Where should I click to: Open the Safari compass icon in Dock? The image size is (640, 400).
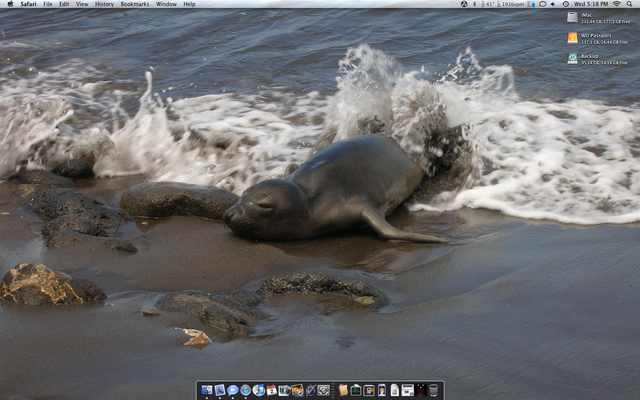click(245, 390)
